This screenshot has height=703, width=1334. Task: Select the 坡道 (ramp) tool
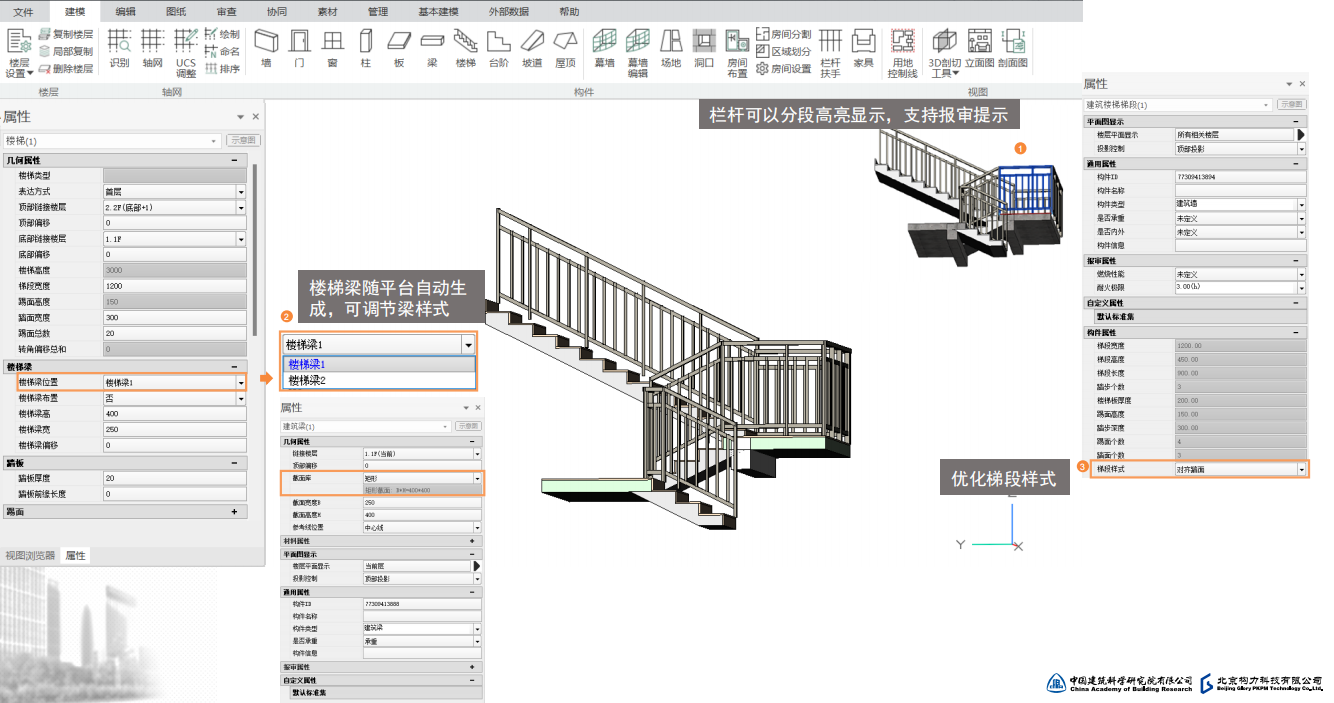(x=532, y=46)
